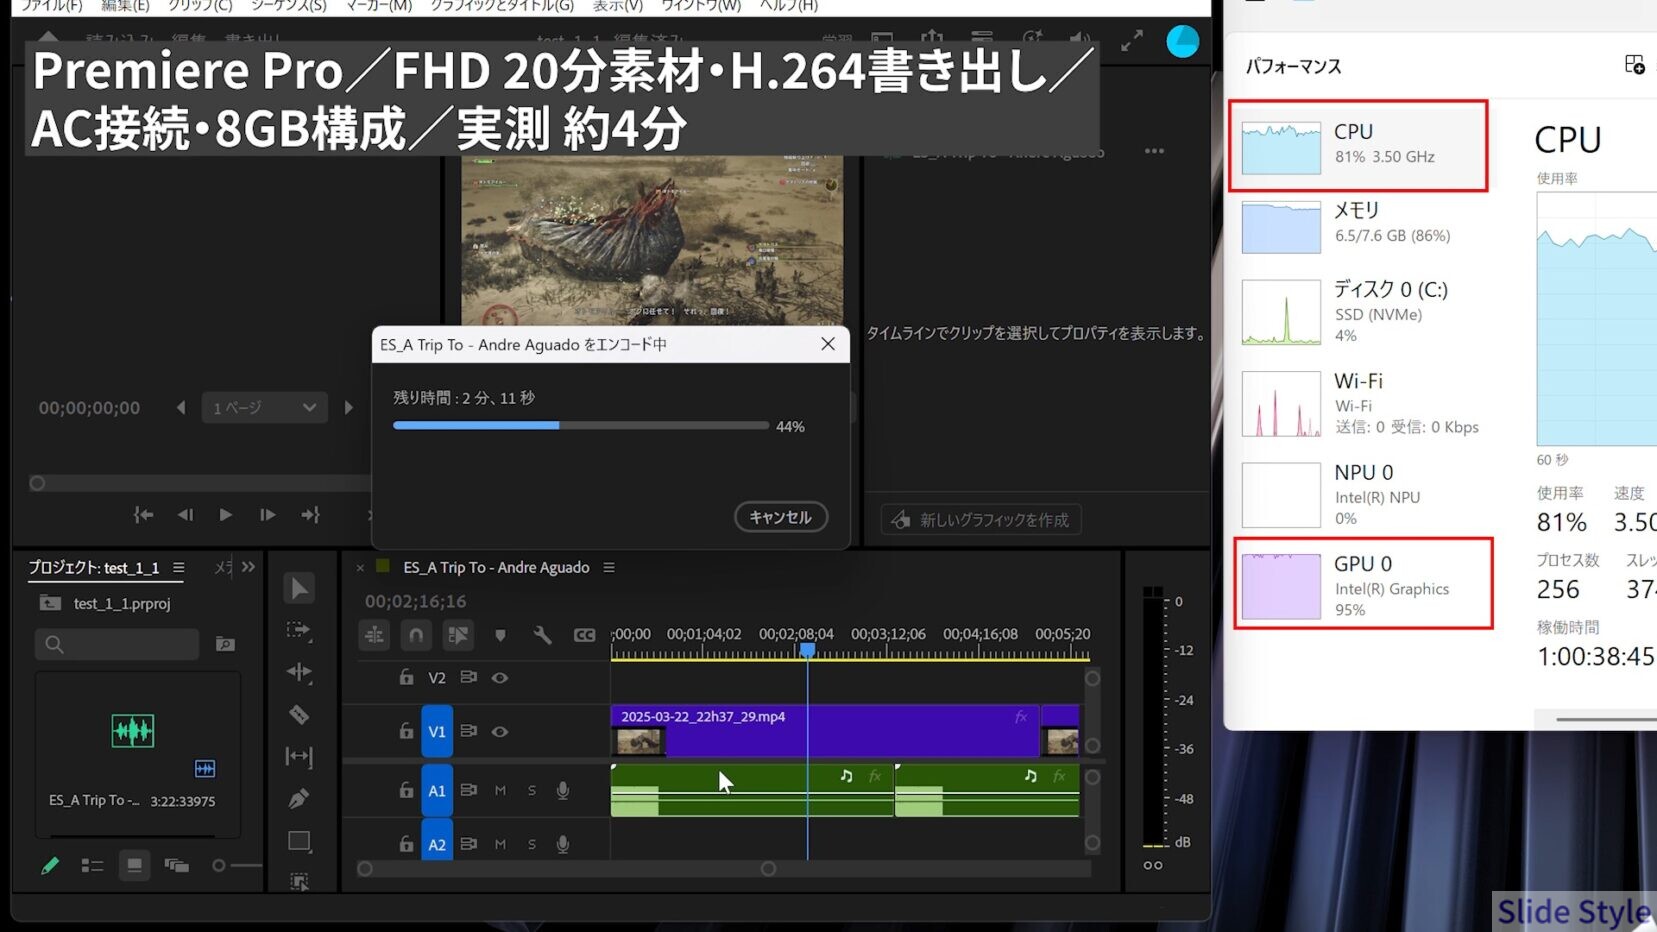
Task: Open the blue user account avatar
Action: (x=1183, y=41)
